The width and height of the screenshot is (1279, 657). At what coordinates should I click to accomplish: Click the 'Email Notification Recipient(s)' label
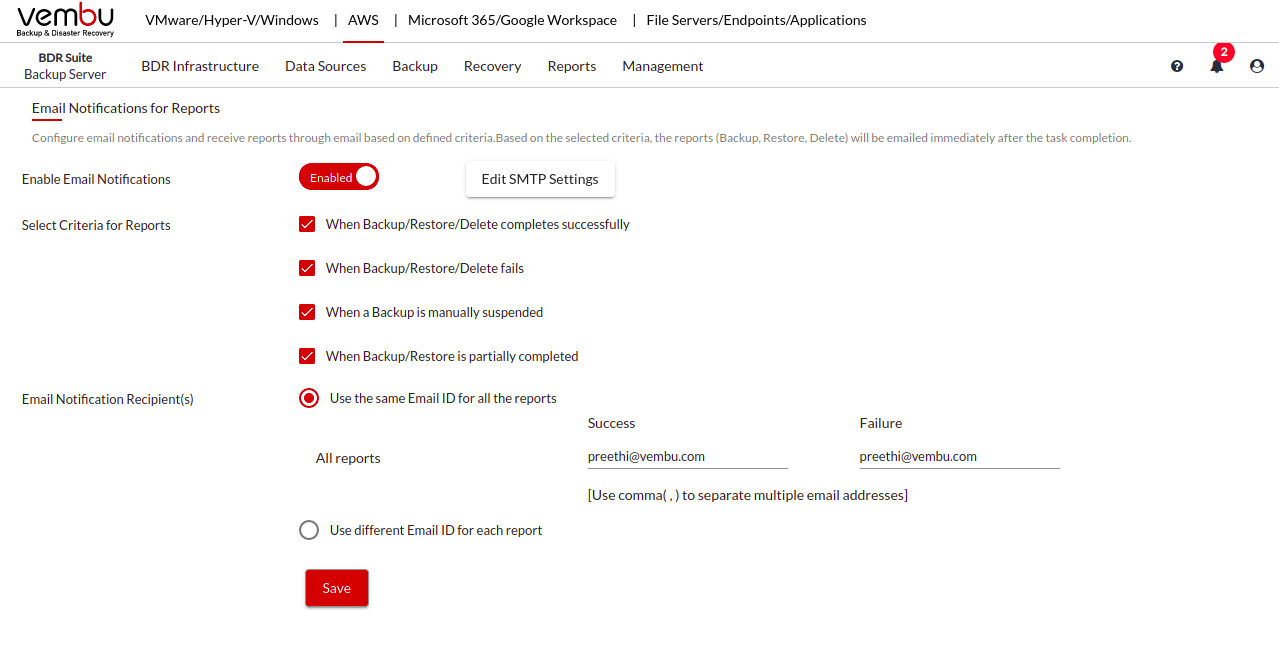[x=108, y=399]
